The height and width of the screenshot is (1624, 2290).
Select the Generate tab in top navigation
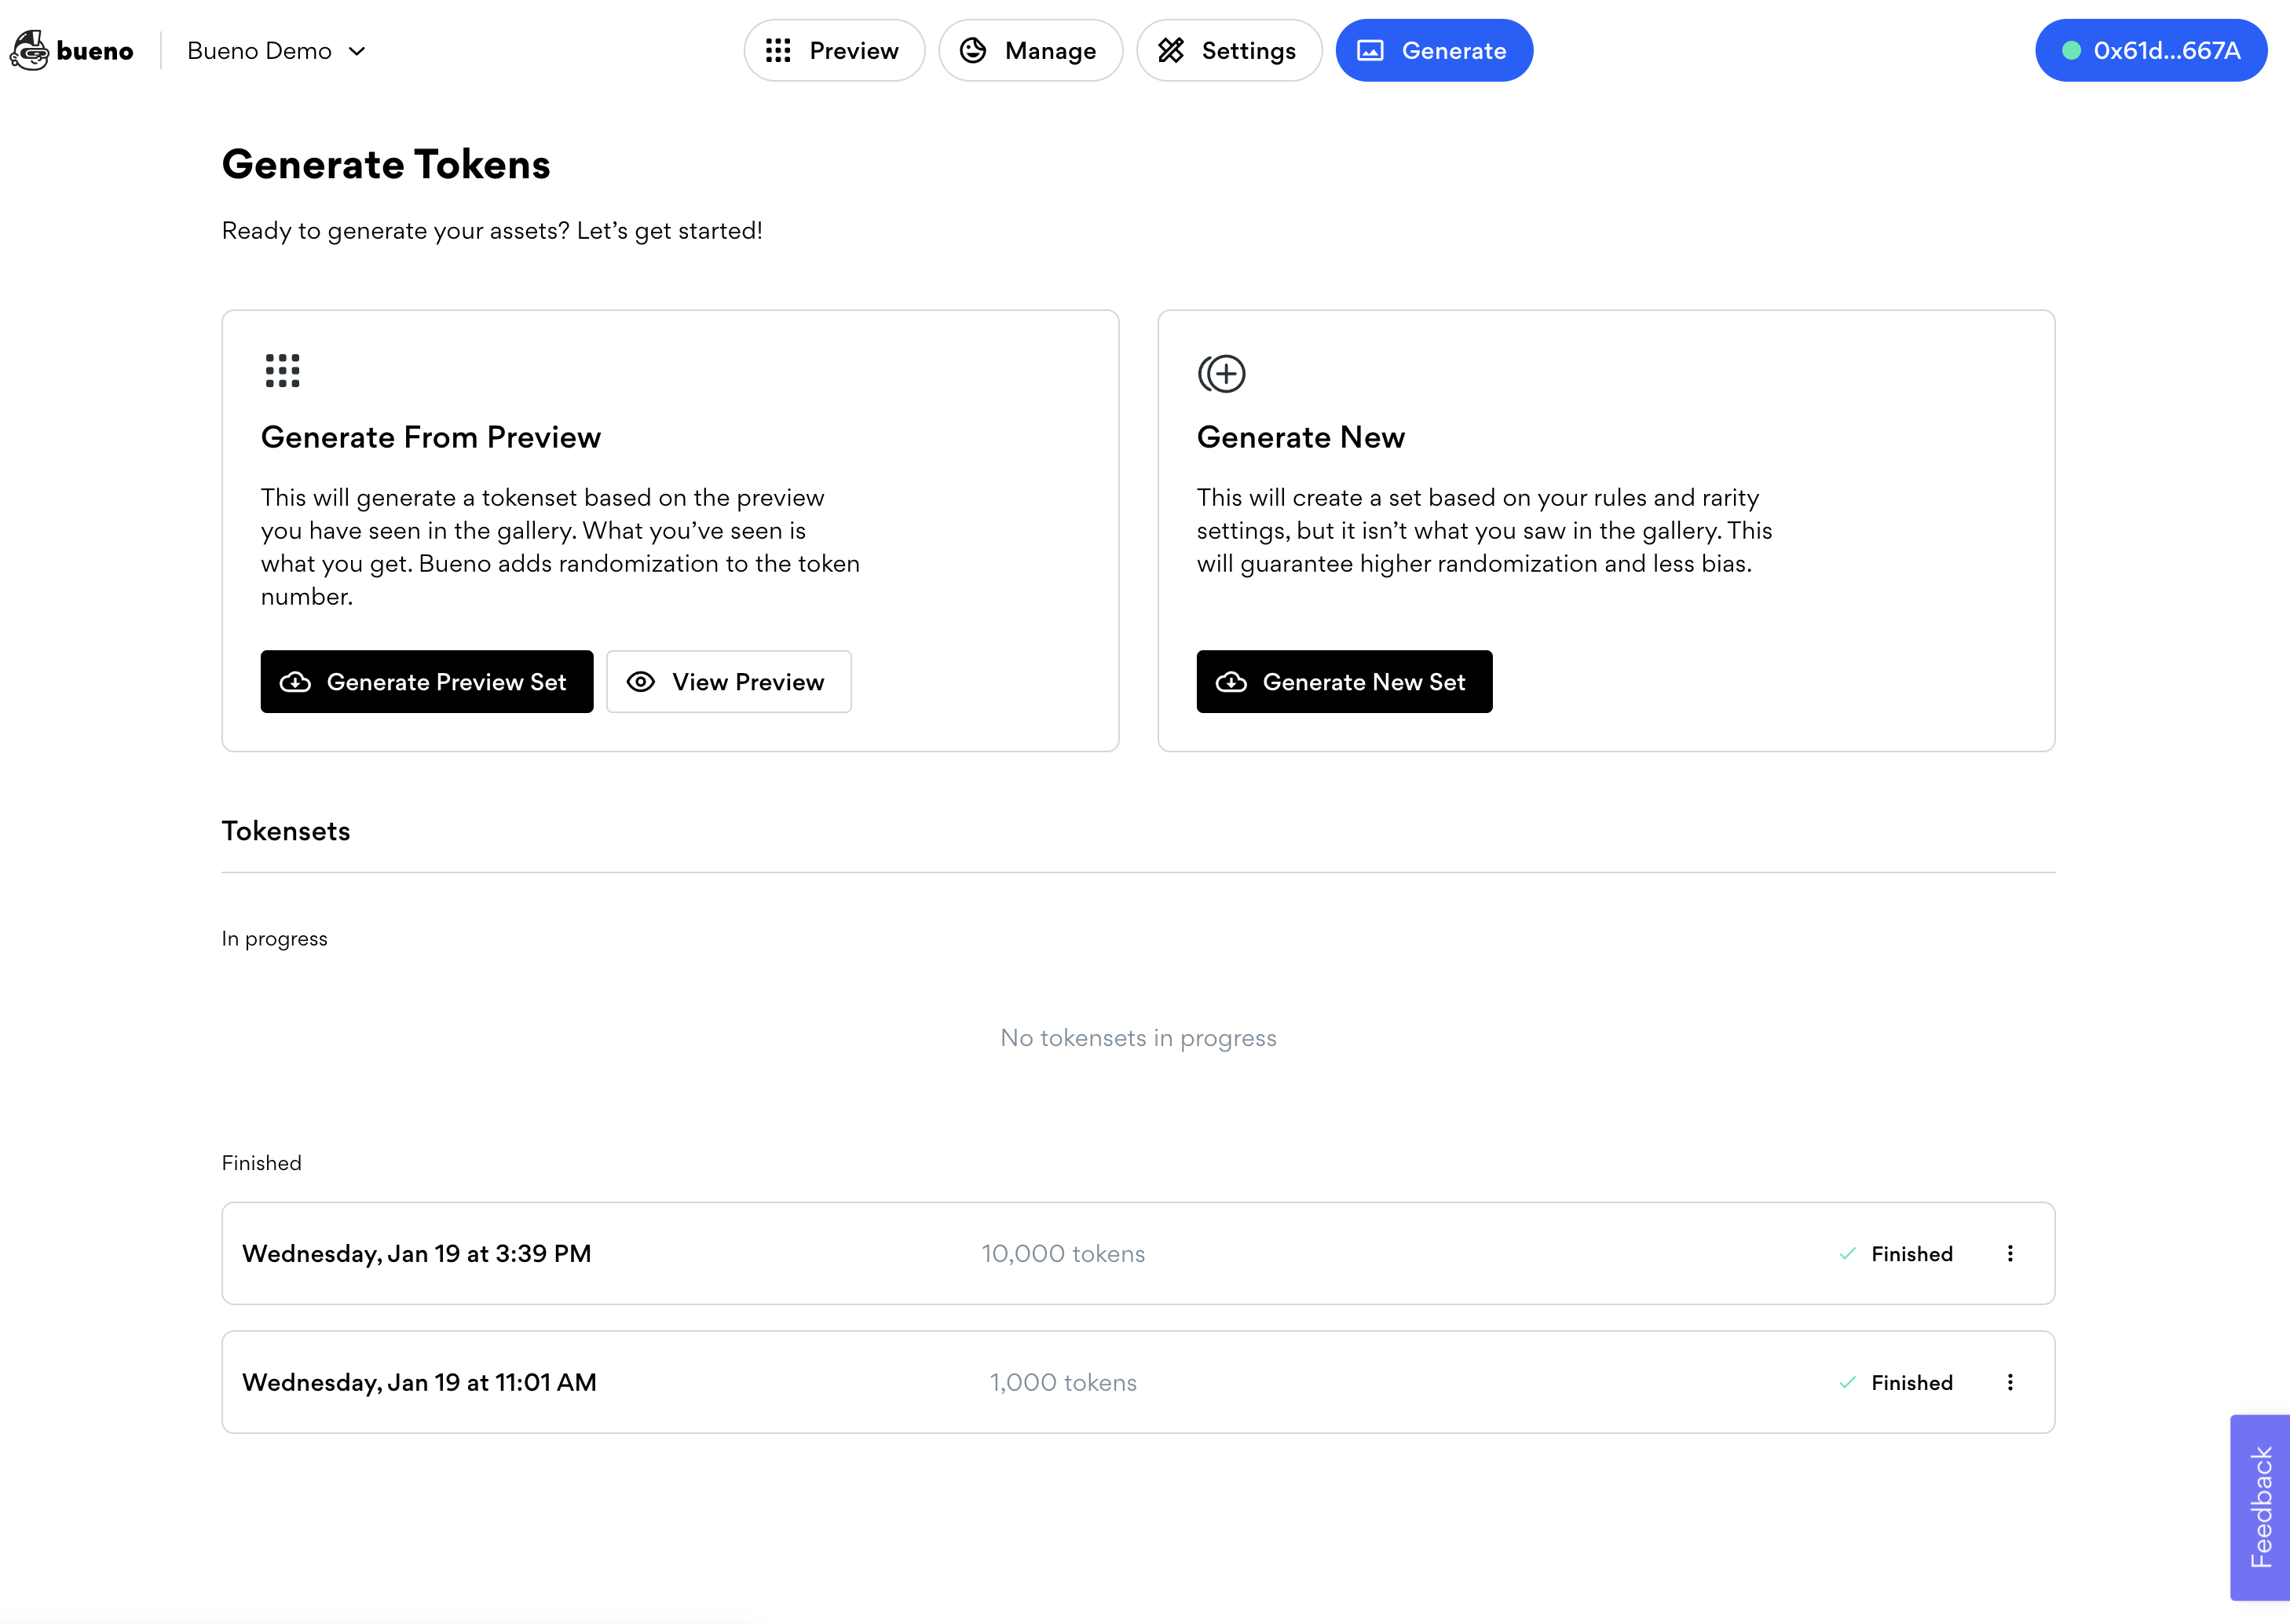tap(1432, 49)
